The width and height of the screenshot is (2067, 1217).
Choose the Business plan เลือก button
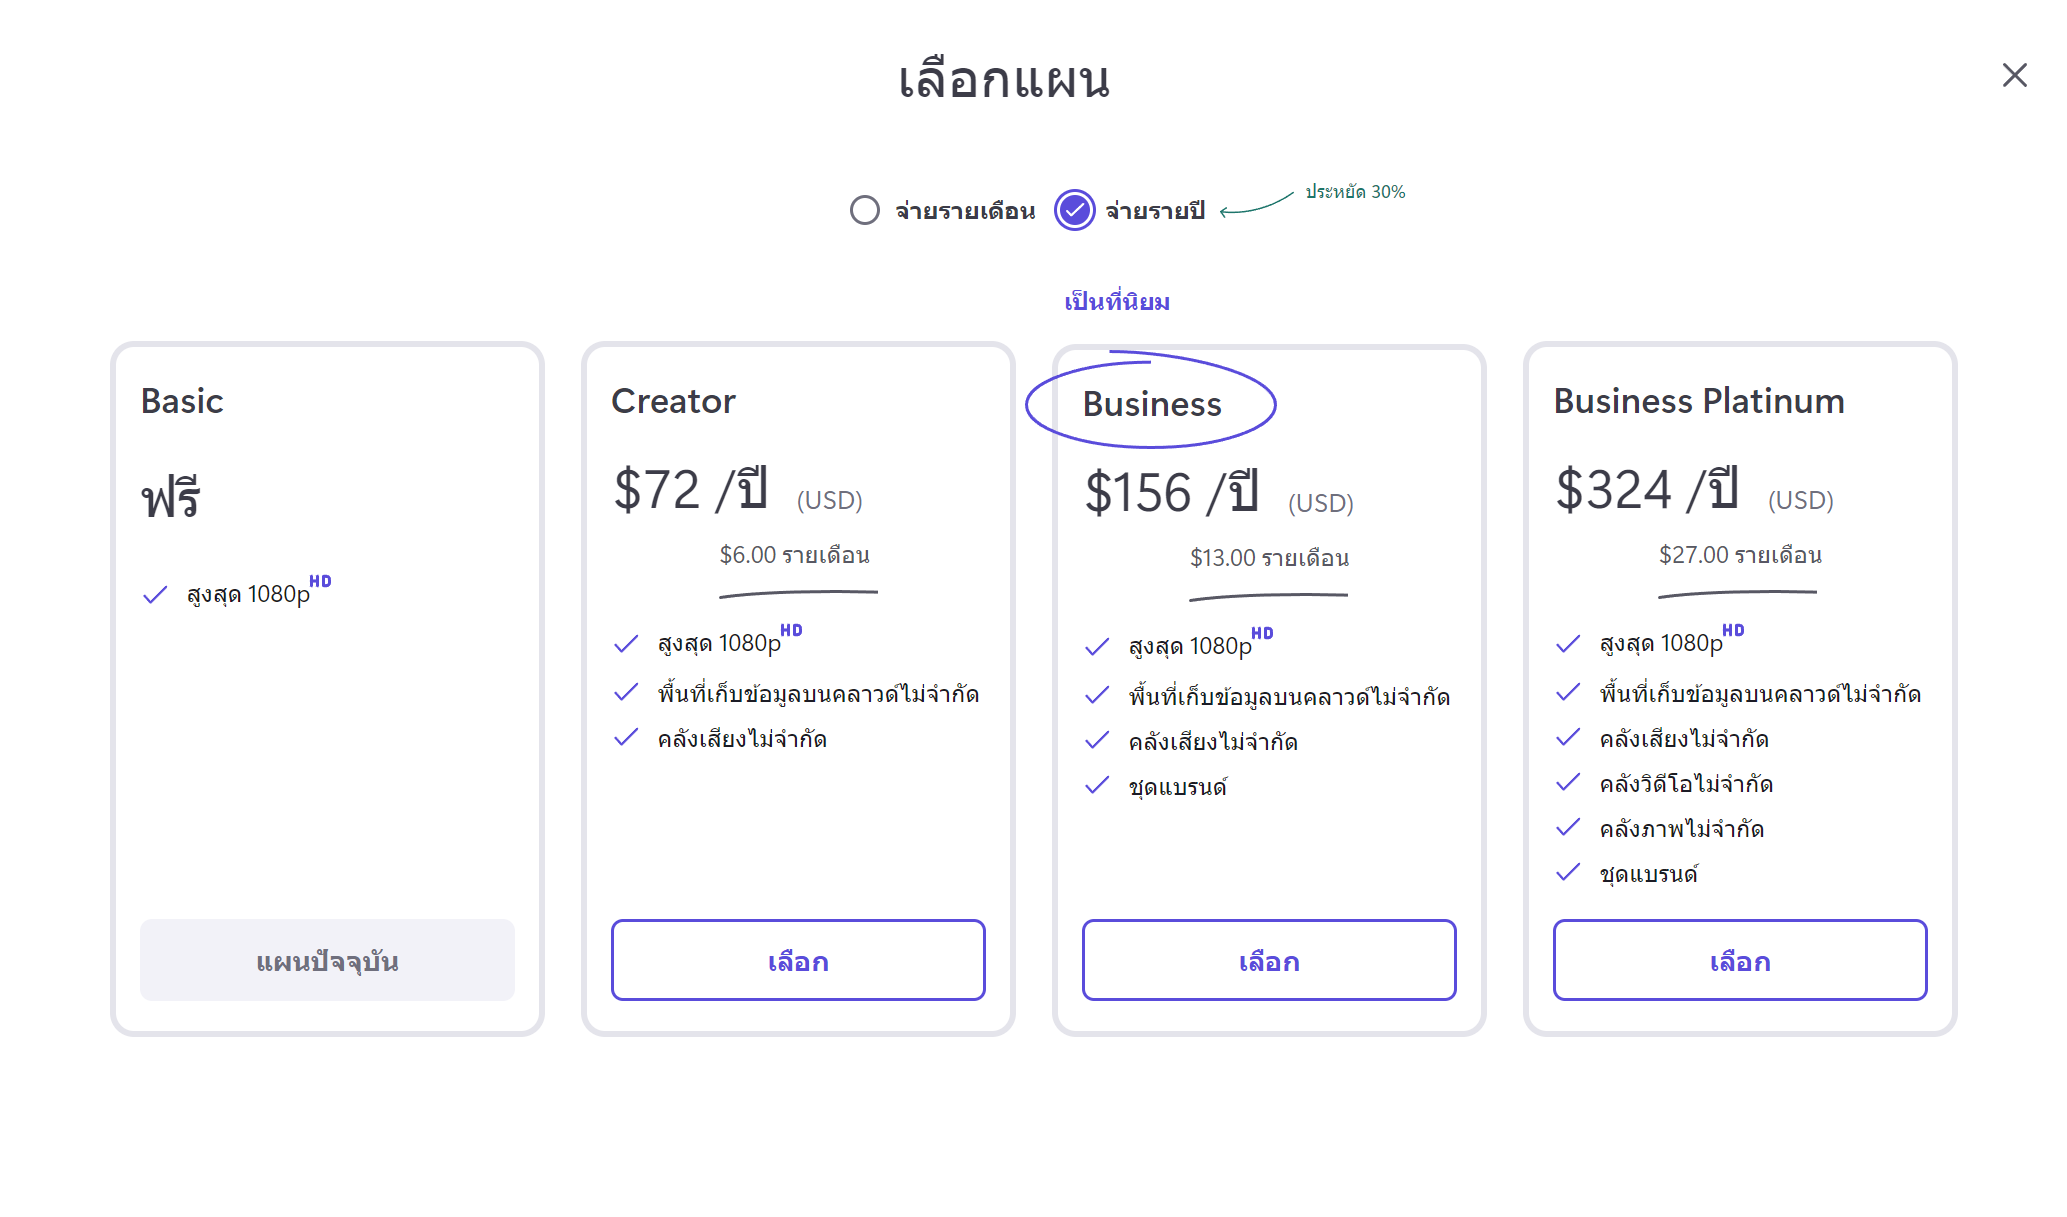[x=1269, y=960]
